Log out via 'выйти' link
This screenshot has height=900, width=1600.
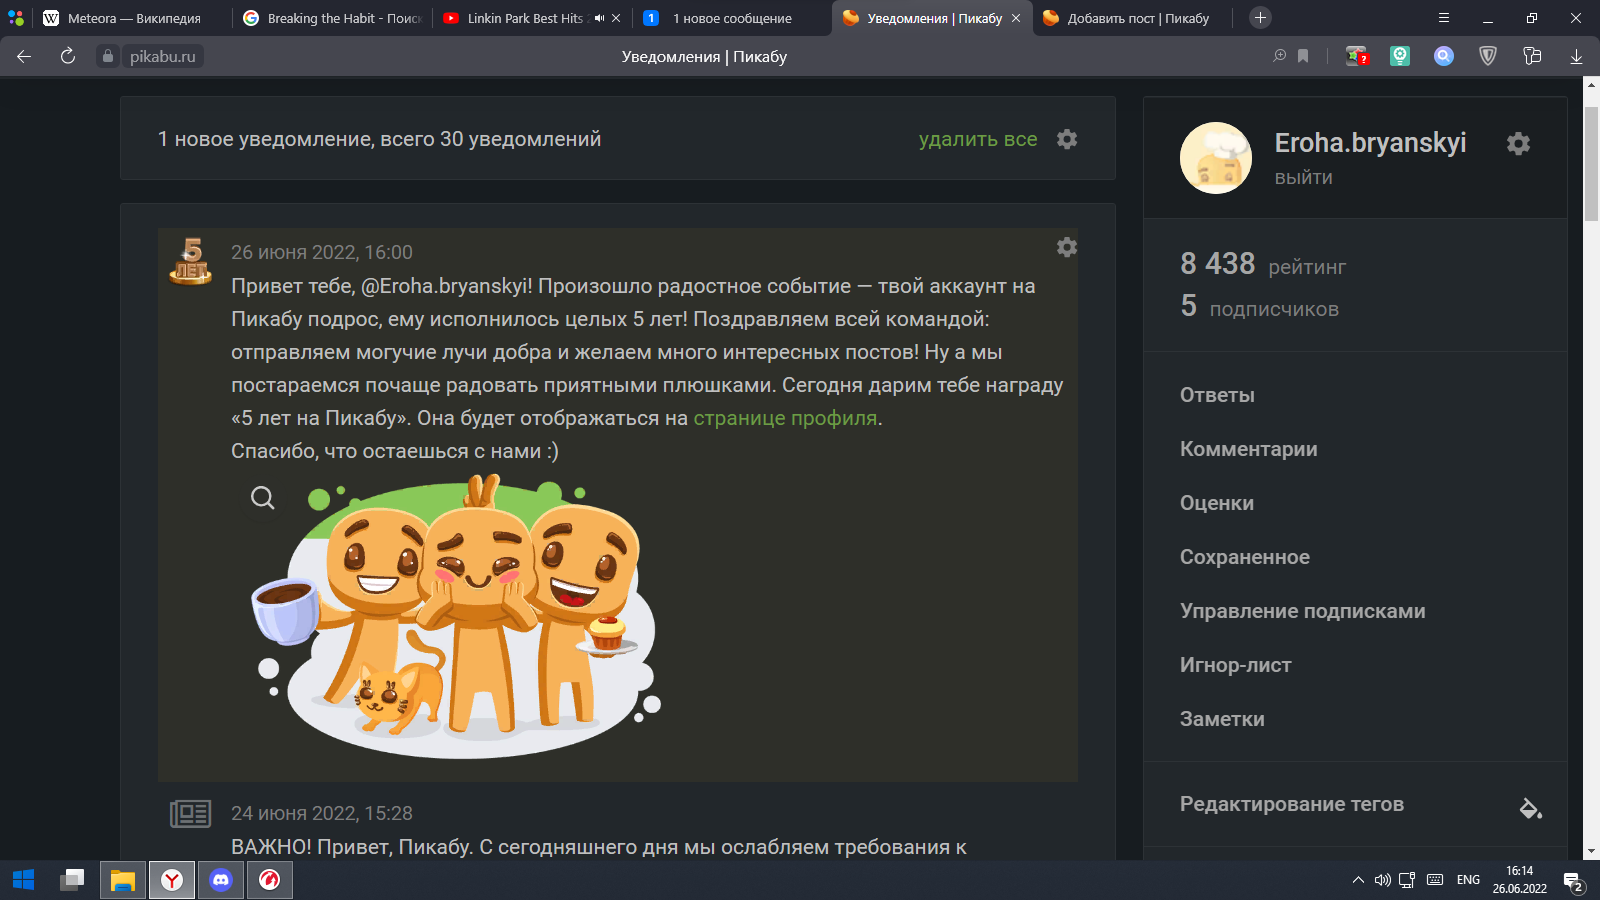(1303, 178)
